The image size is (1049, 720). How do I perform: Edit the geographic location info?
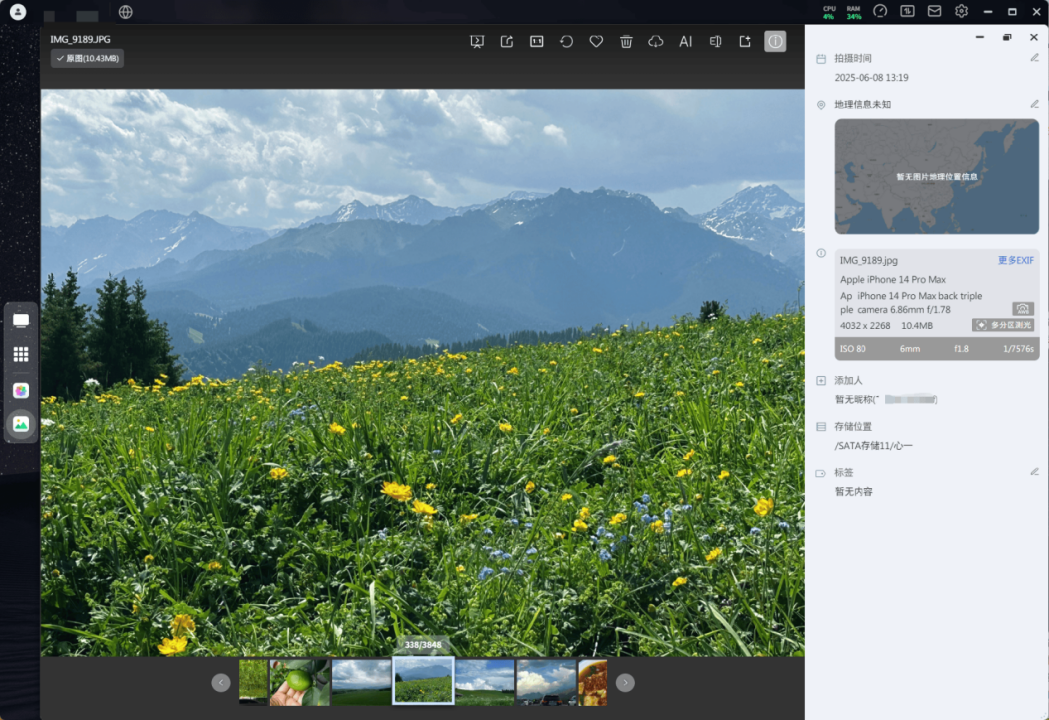pyautogui.click(x=1034, y=104)
